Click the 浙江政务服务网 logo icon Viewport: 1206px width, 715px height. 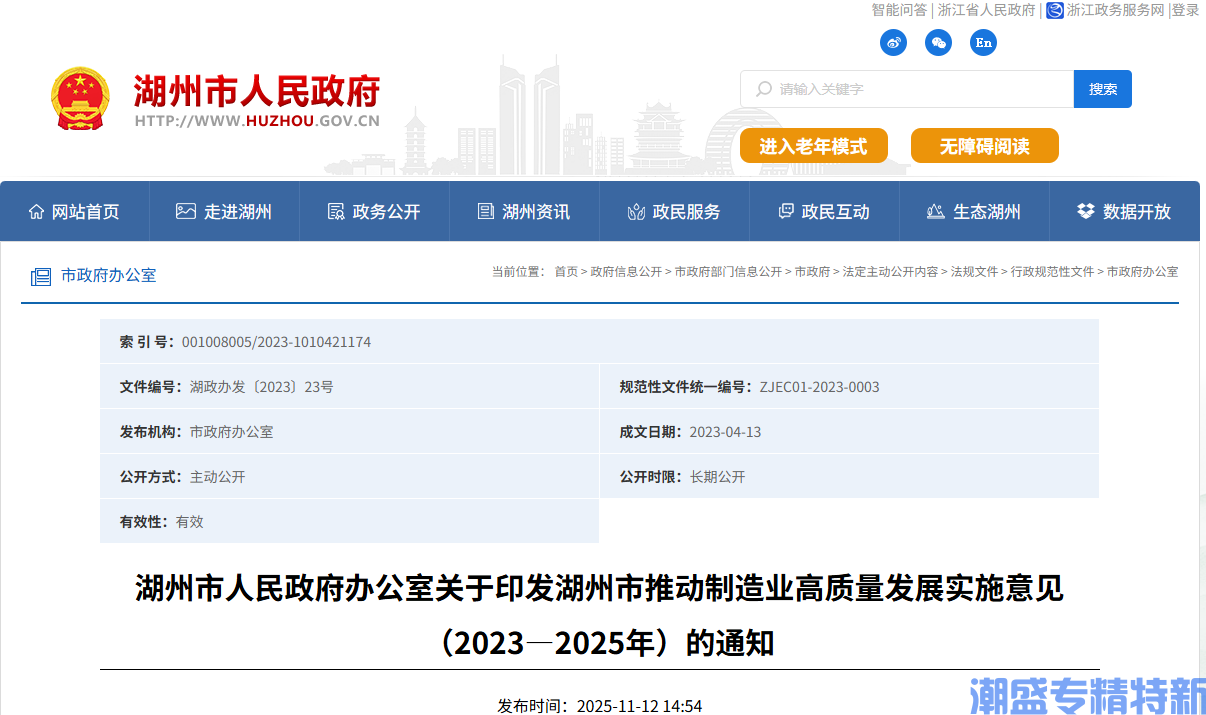point(1053,11)
